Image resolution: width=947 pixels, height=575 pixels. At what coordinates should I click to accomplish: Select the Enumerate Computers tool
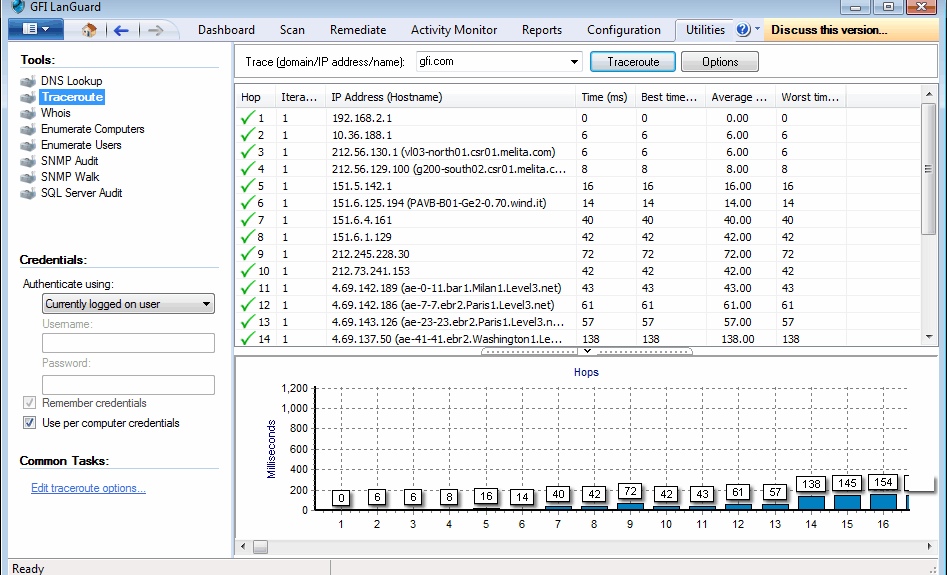coord(92,129)
